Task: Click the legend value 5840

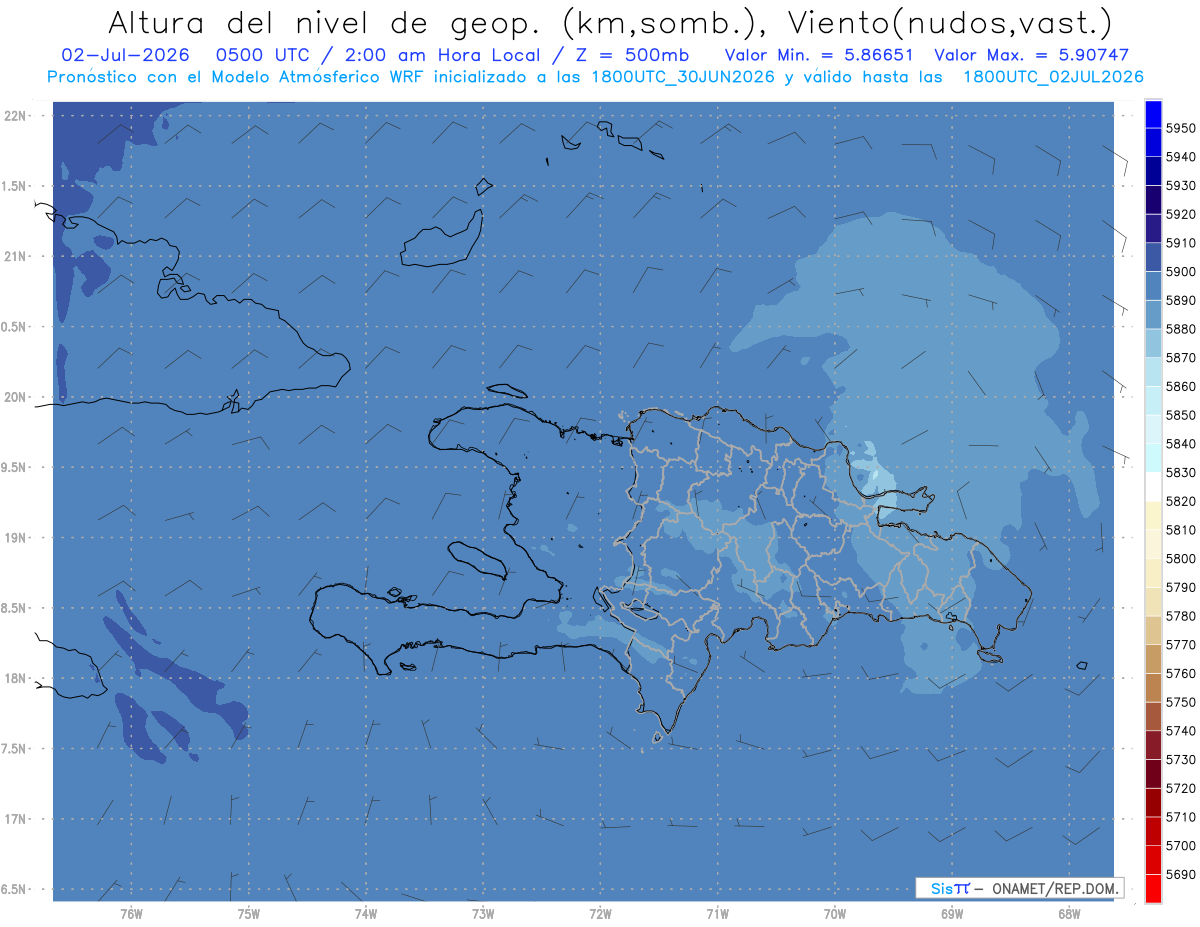Action: tap(1180, 444)
